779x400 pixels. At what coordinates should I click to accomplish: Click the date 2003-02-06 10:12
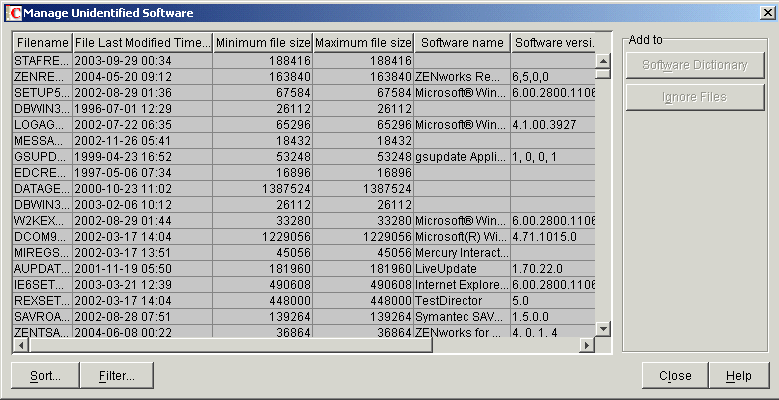click(143, 205)
